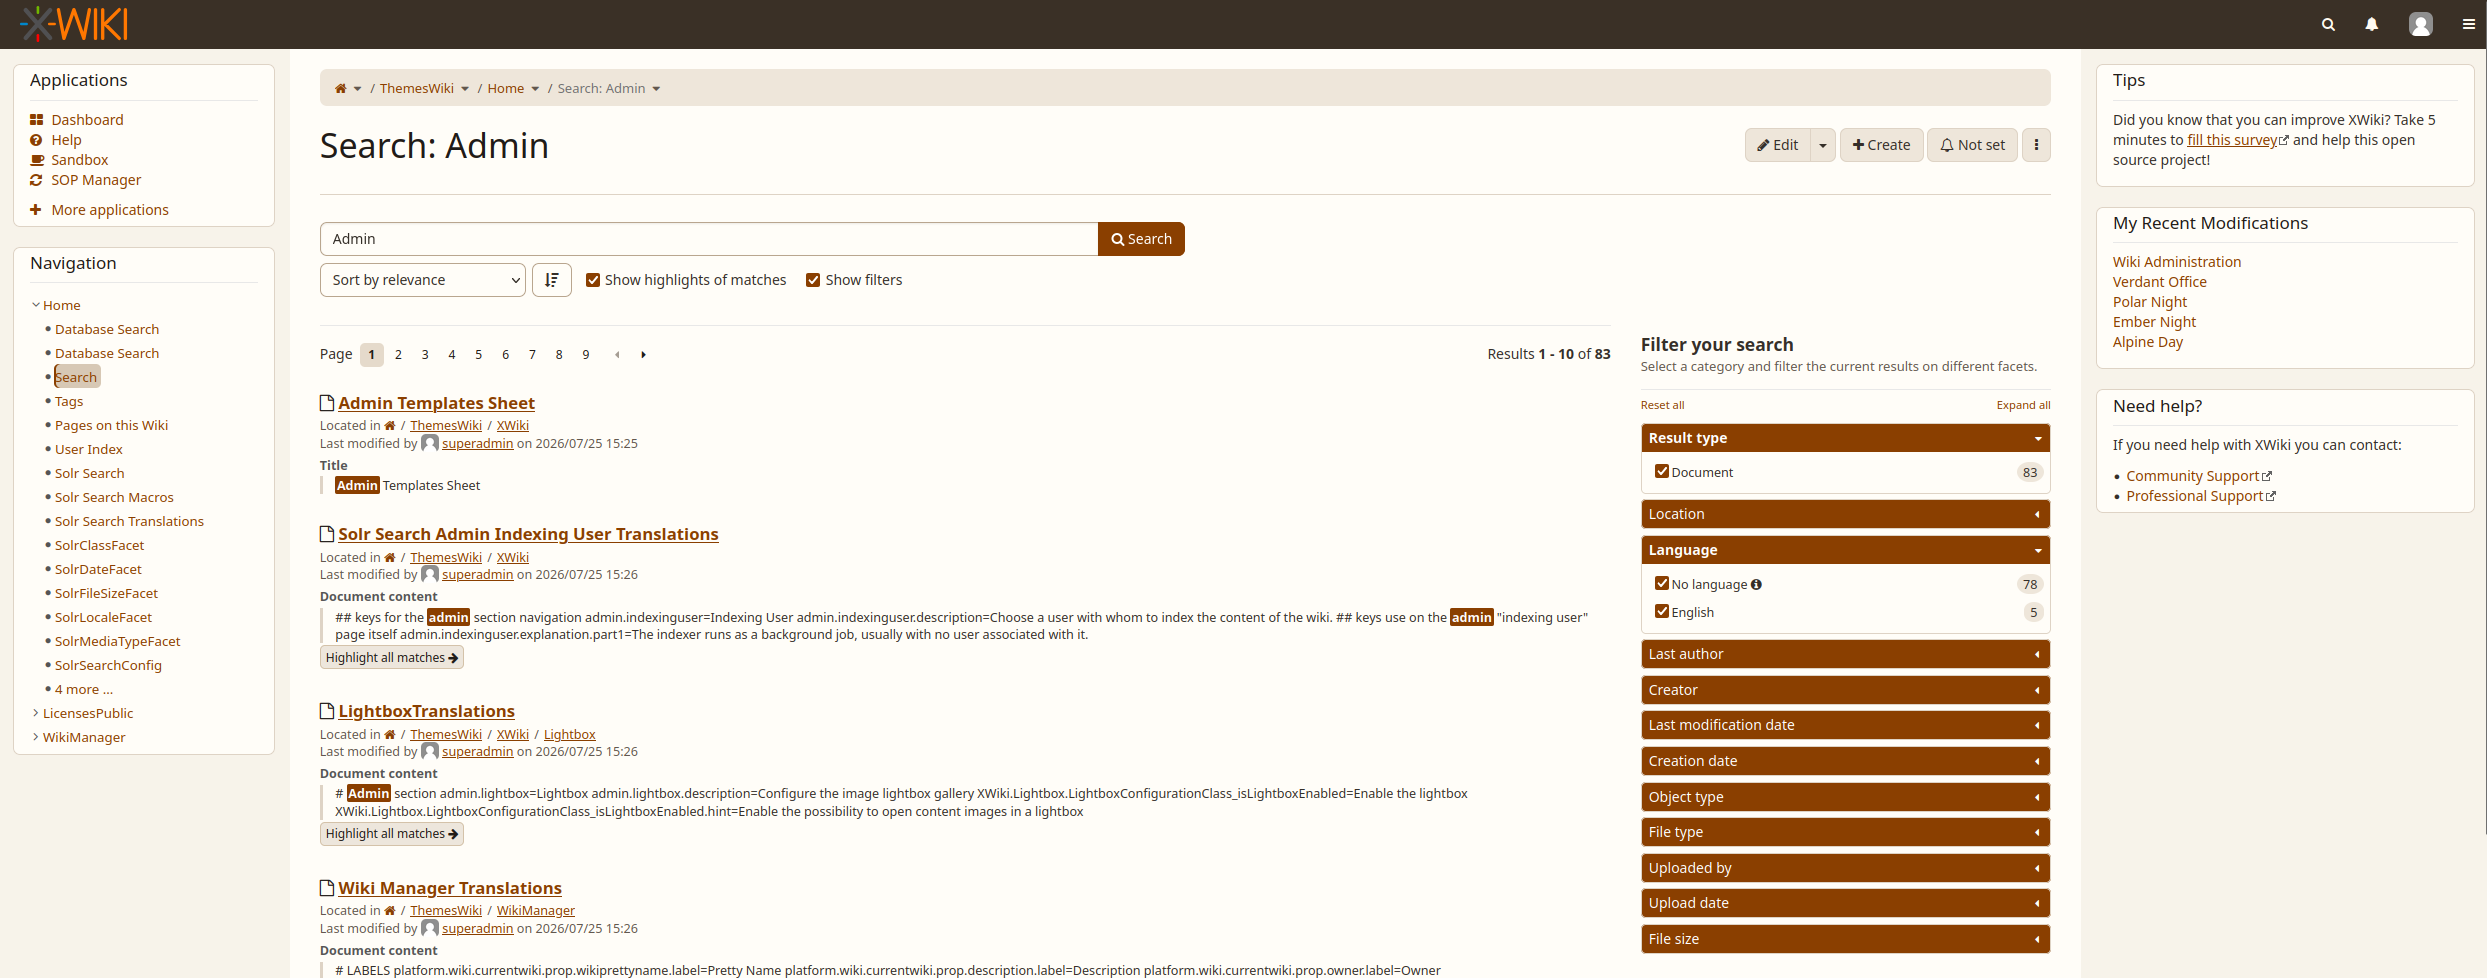2487x978 pixels.
Task: Click the XWiki logo
Action: (74, 24)
